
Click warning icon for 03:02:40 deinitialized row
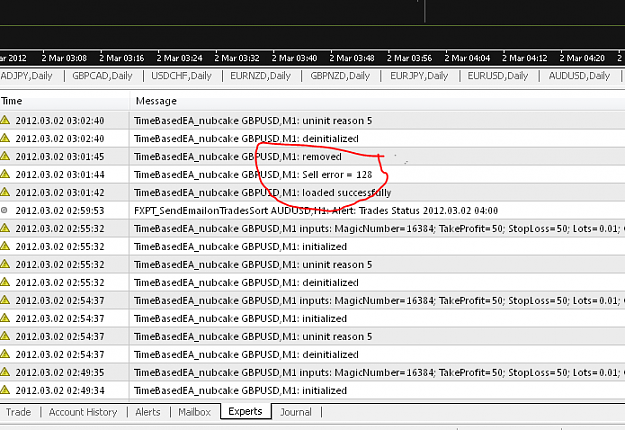click(5, 138)
